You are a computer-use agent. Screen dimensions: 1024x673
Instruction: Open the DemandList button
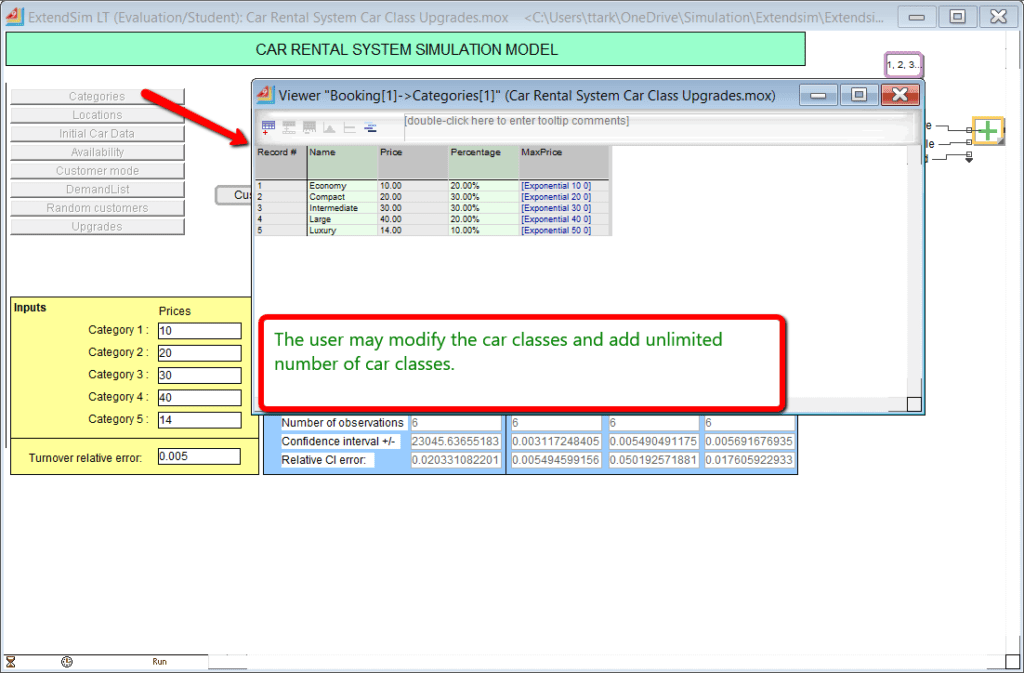(x=97, y=189)
